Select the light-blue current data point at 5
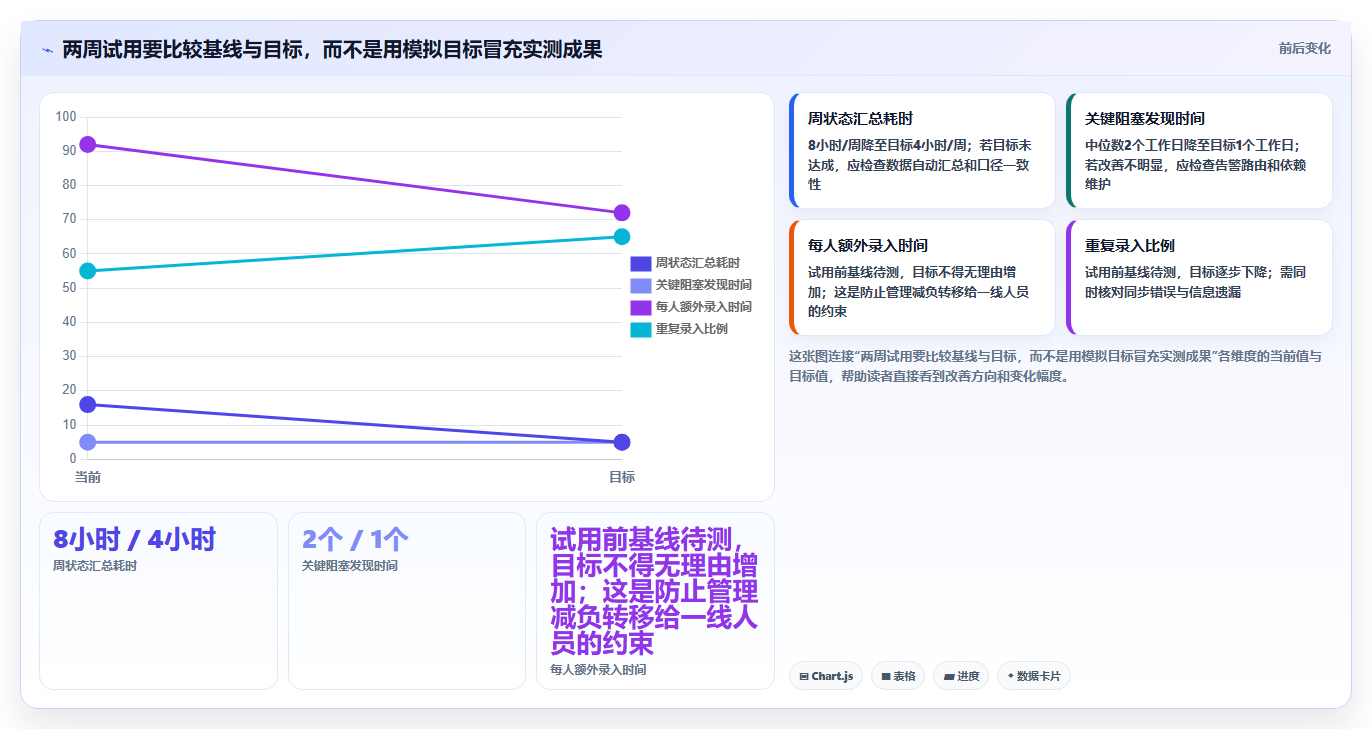 click(x=88, y=442)
